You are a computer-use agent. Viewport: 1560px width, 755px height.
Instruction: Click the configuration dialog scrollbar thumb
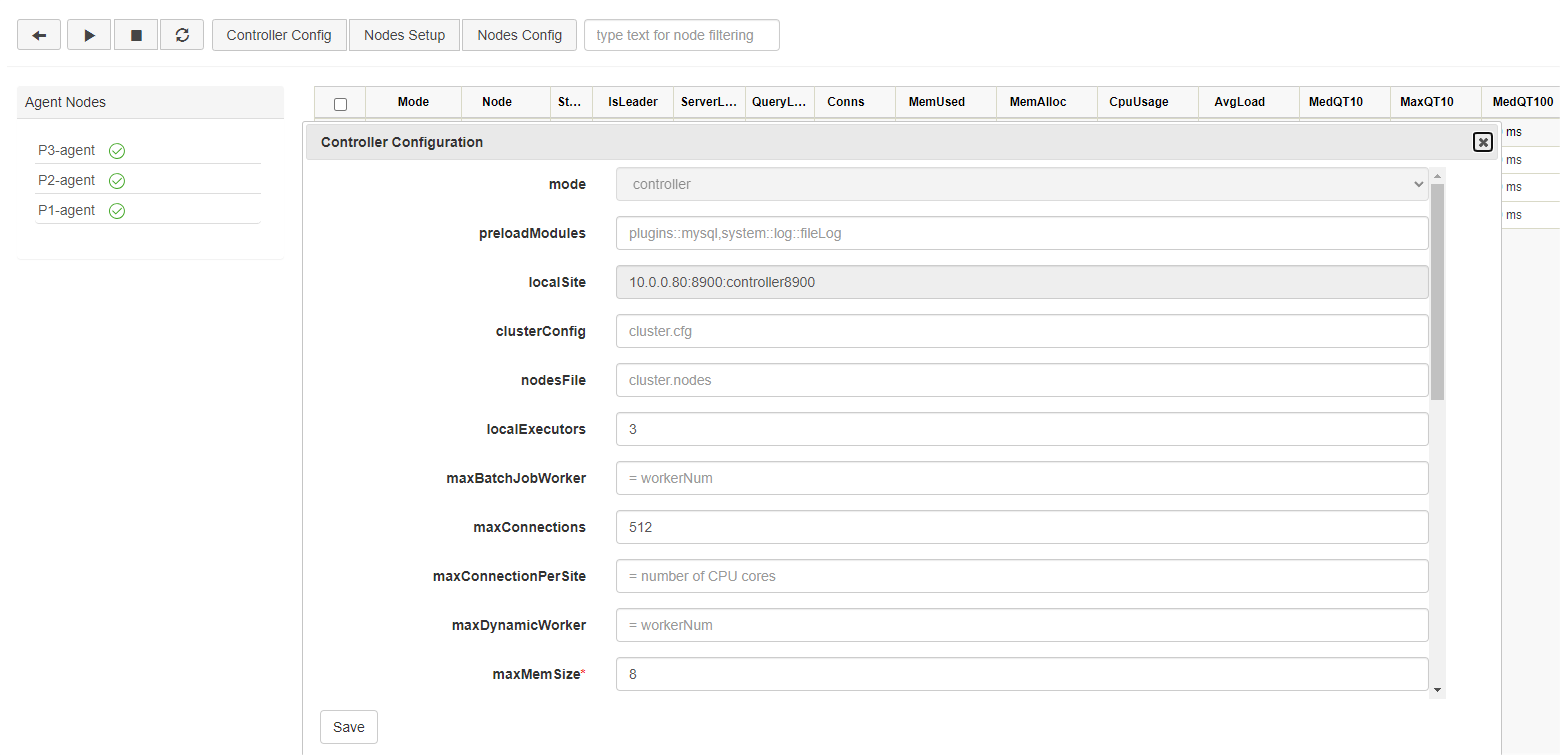click(1437, 290)
